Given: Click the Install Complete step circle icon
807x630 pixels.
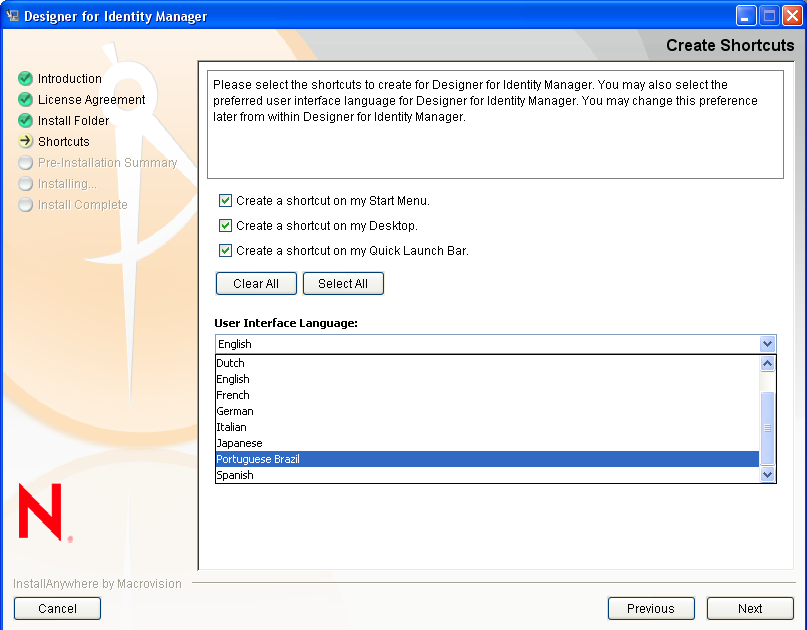Looking at the screenshot, I should [25, 204].
